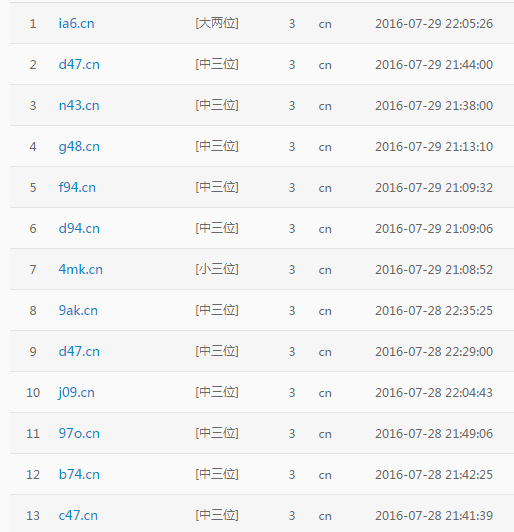This screenshot has width=514, height=532.
Task: Click the [小三位] category tag for 4mk.cn
Action: pyautogui.click(x=217, y=269)
